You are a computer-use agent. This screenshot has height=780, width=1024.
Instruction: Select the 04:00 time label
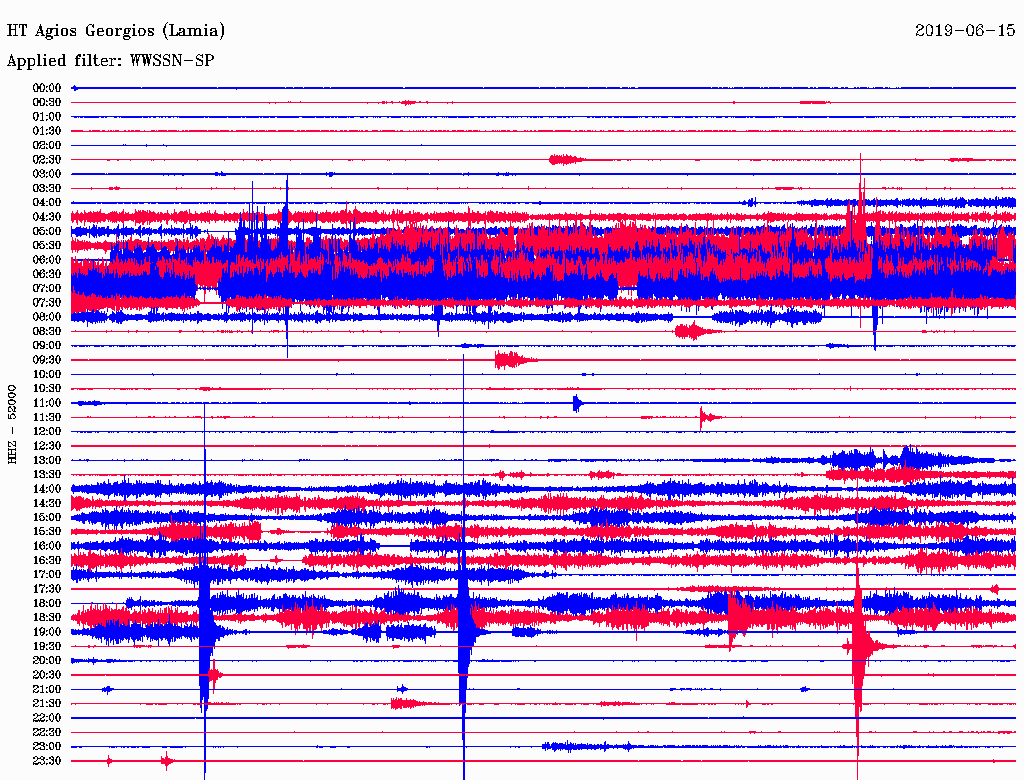[47, 203]
